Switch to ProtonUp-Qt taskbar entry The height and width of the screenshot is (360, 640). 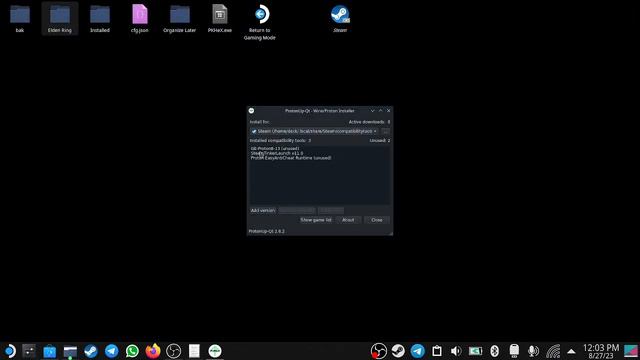[215, 351]
